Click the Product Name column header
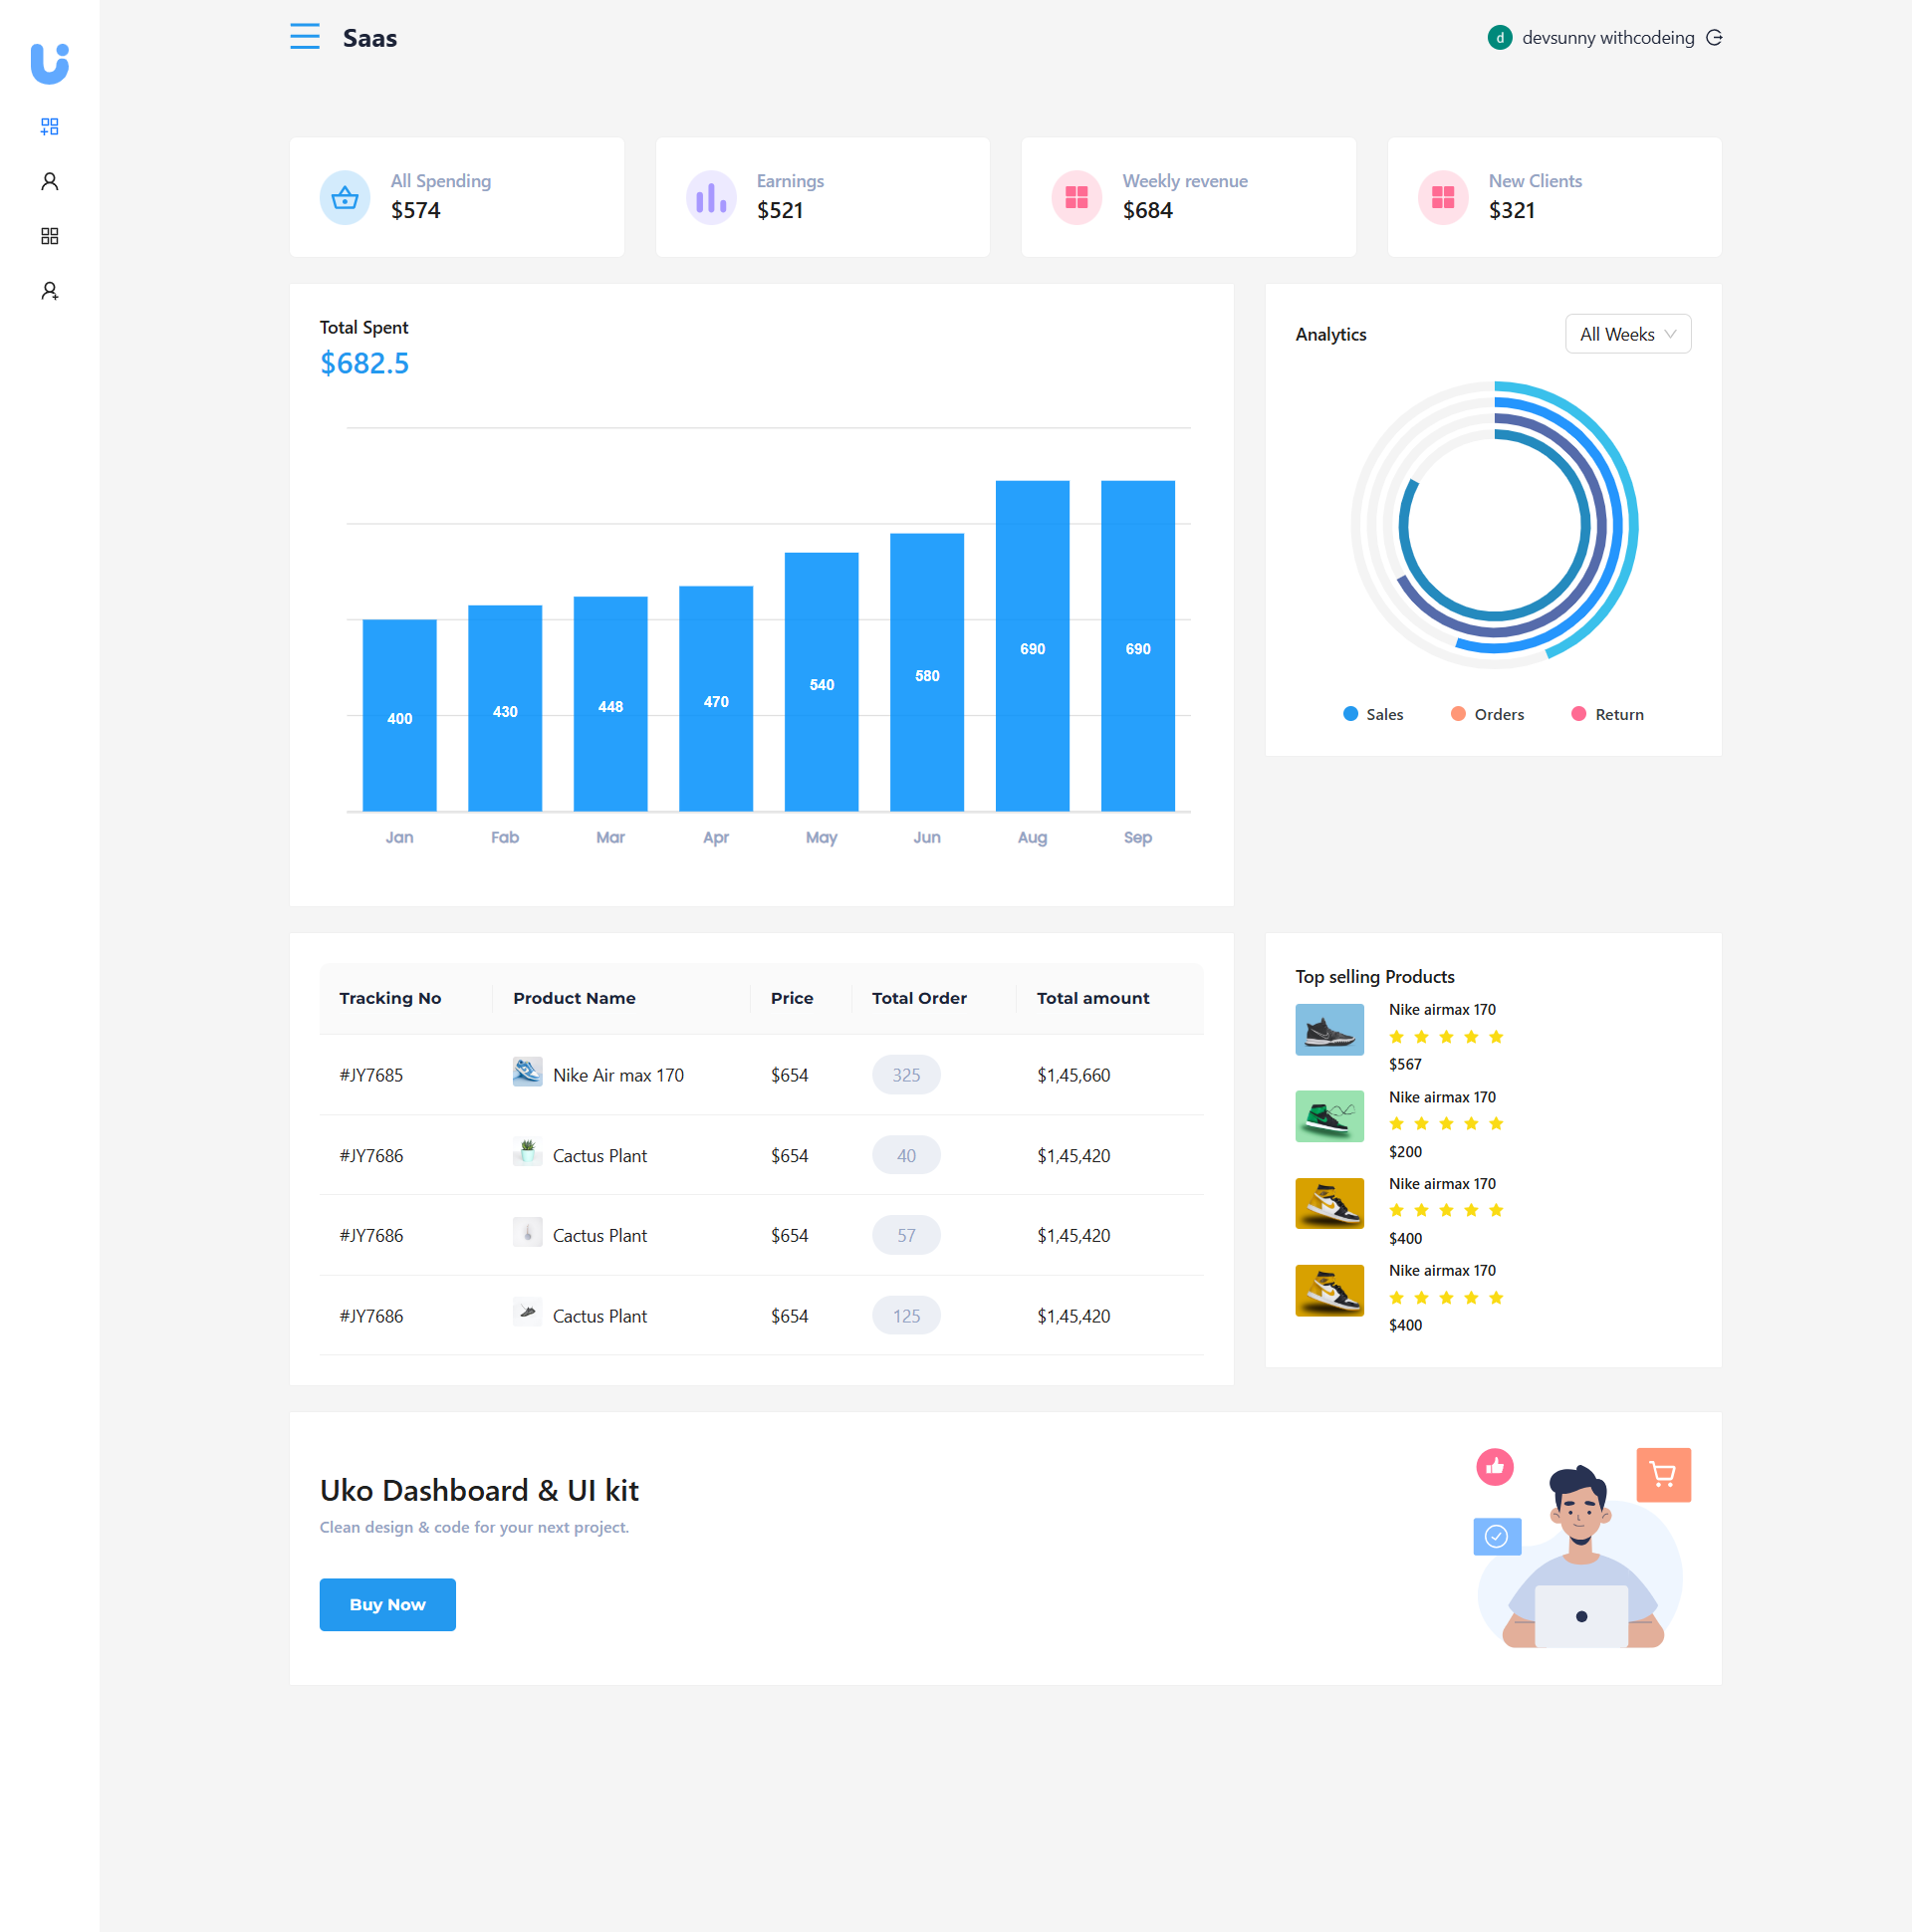This screenshot has height=1932, width=1912. pyautogui.click(x=574, y=998)
